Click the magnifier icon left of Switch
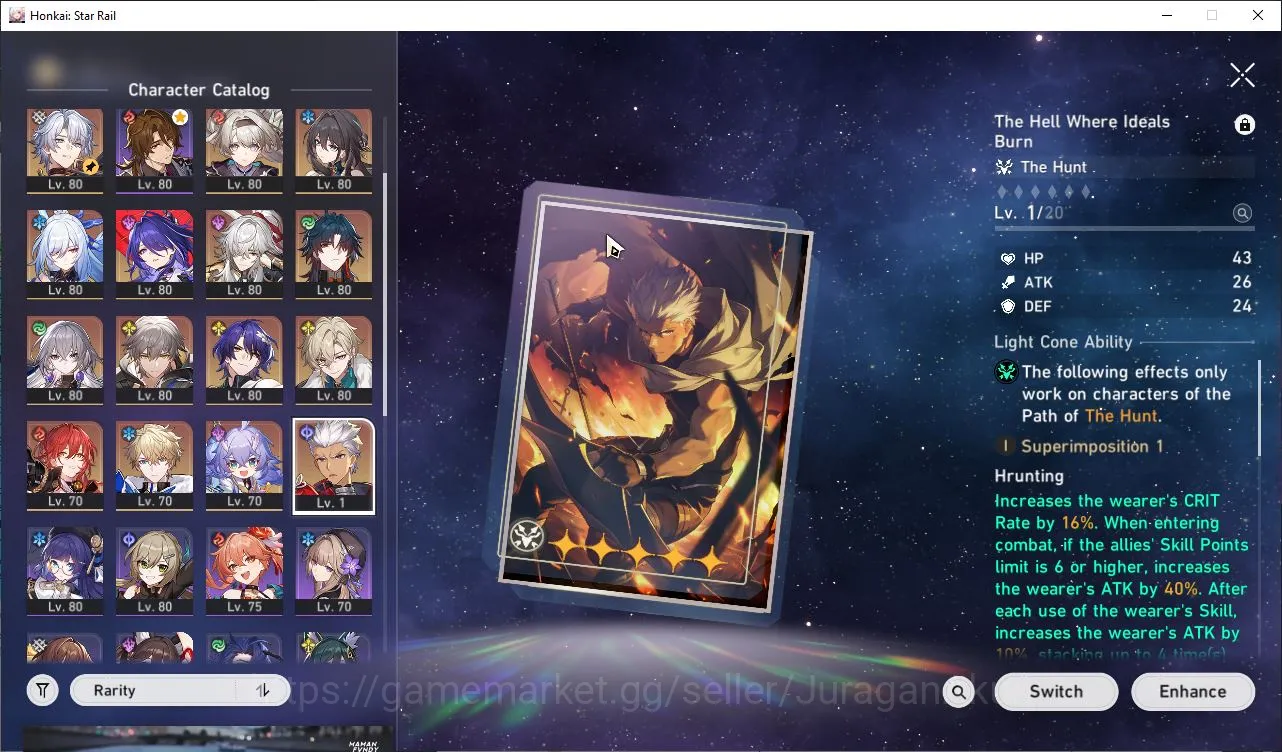 pos(958,691)
